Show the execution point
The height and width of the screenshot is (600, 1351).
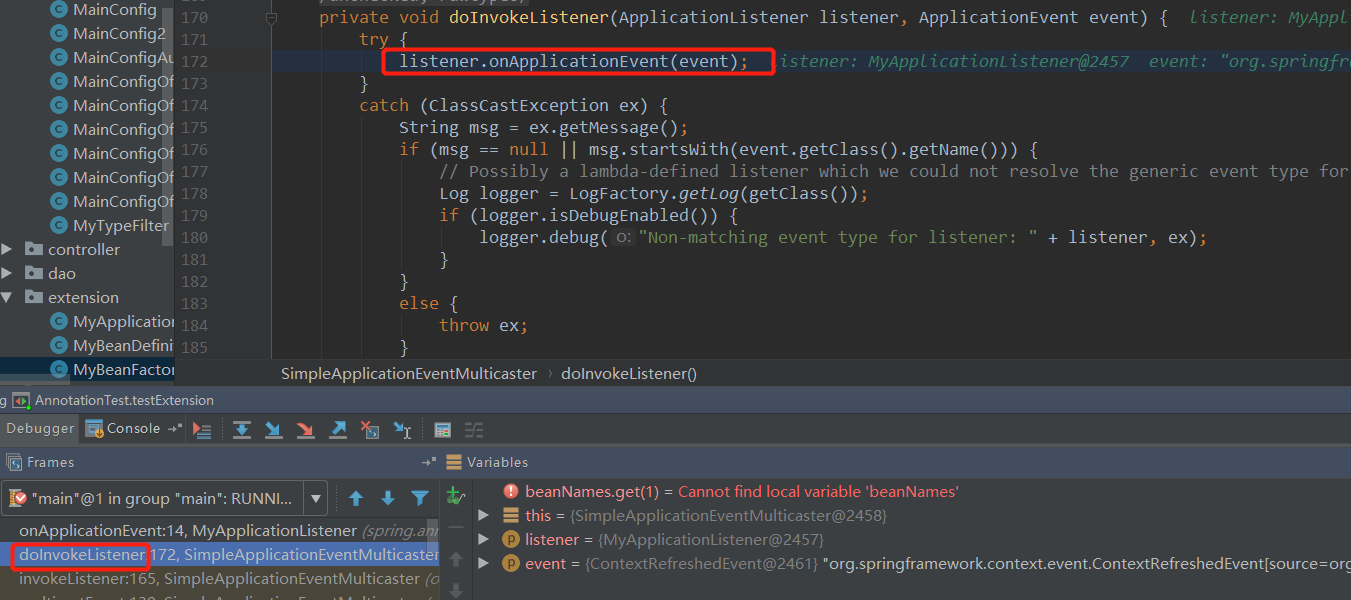[202, 430]
